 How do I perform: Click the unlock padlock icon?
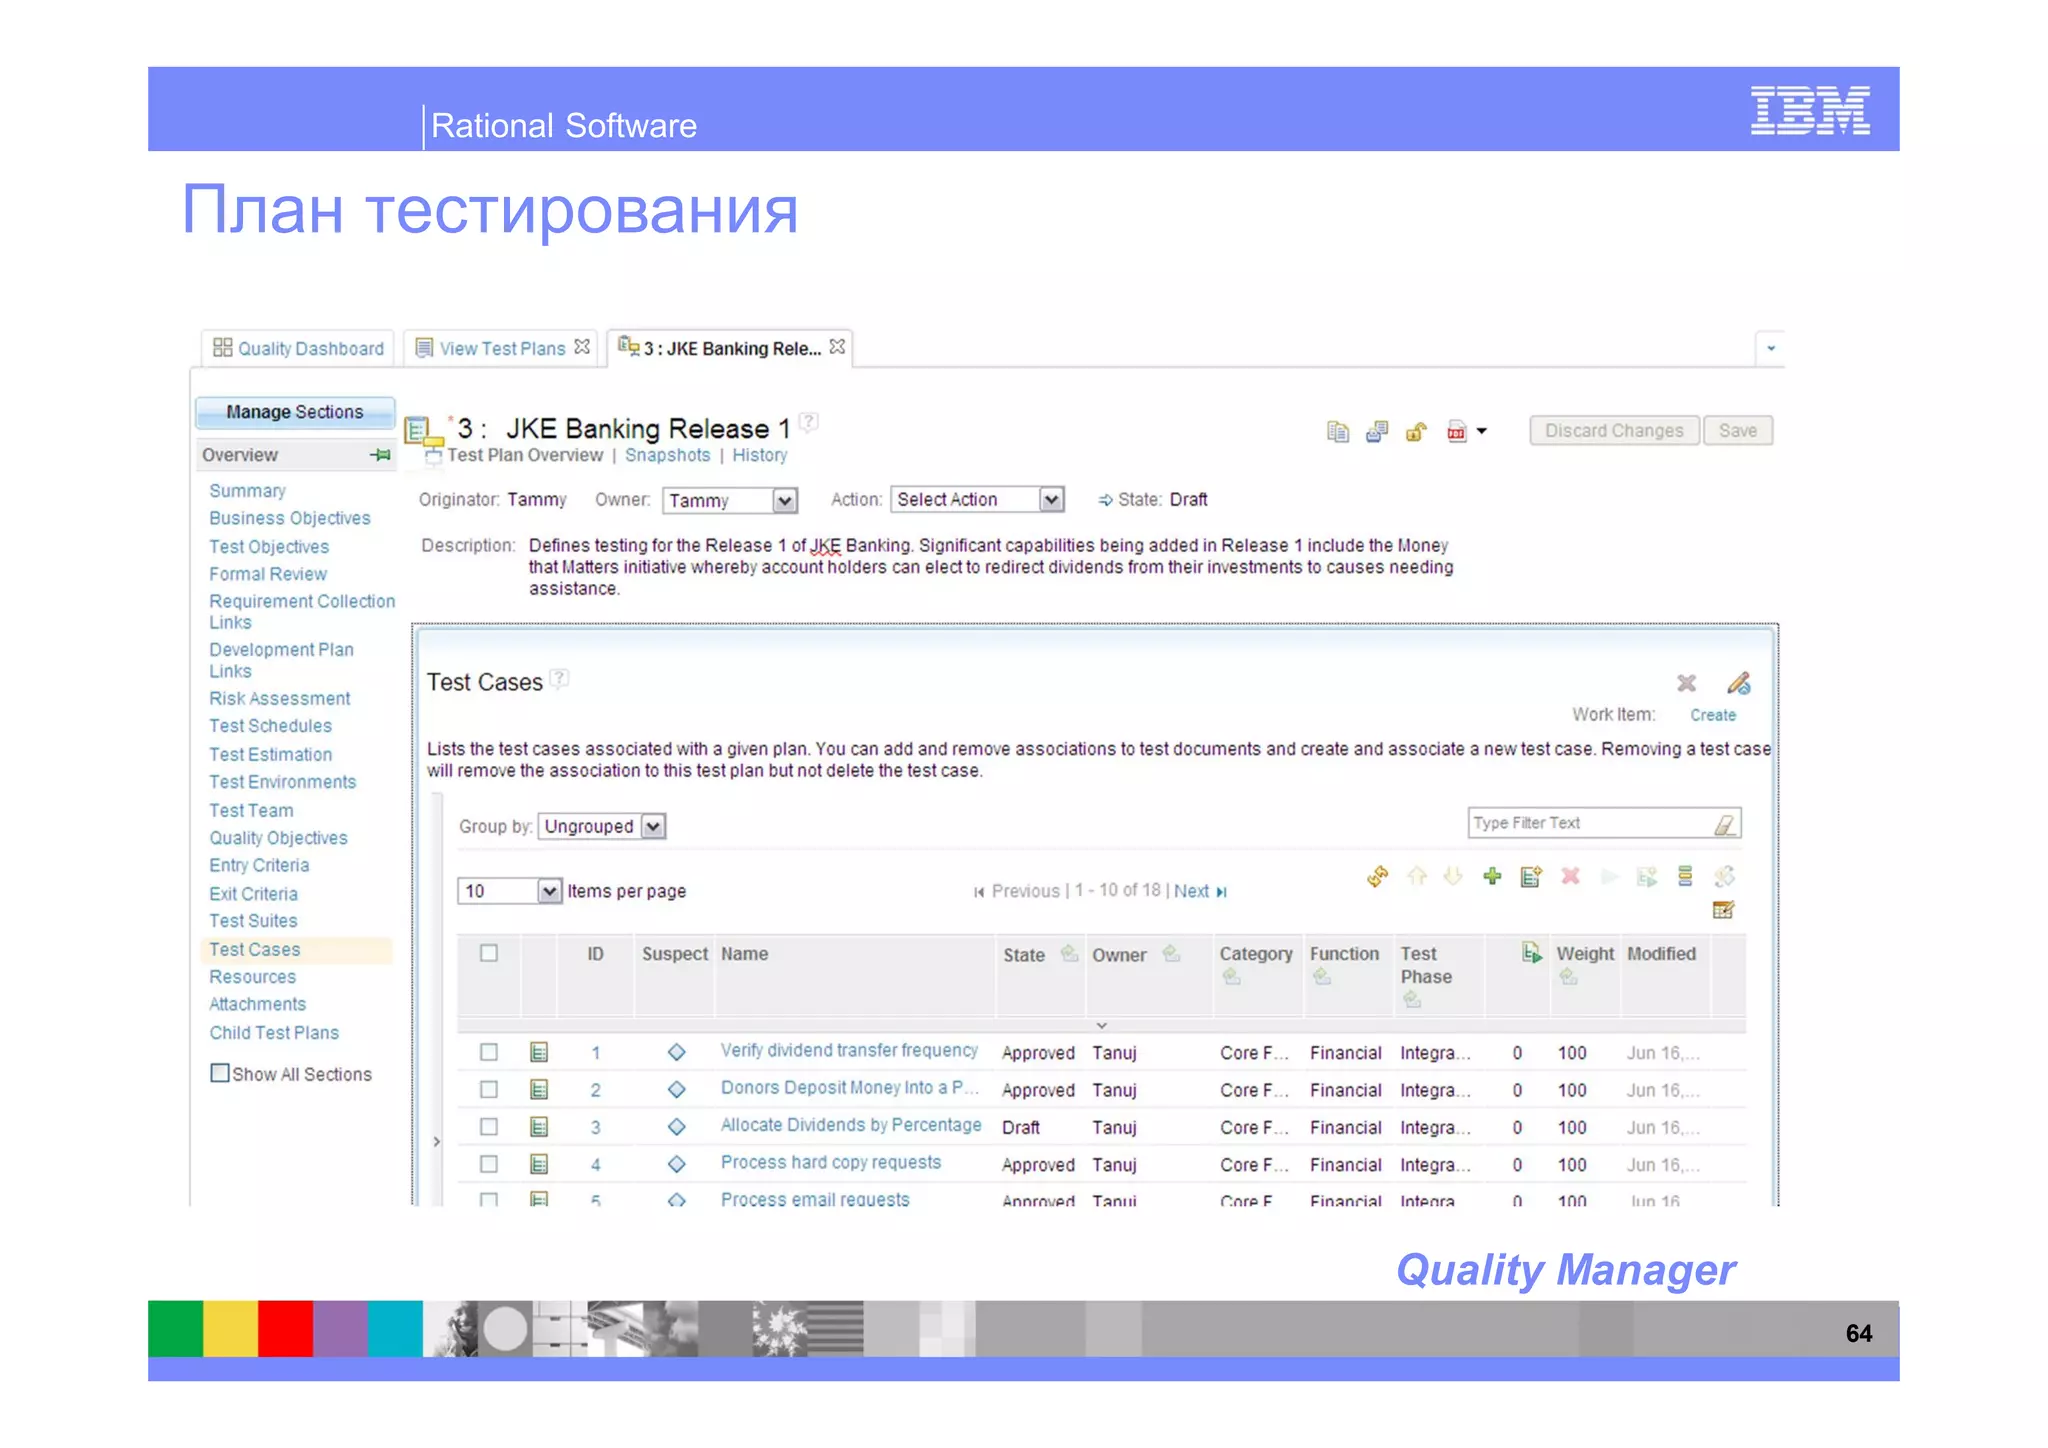click(x=1416, y=432)
